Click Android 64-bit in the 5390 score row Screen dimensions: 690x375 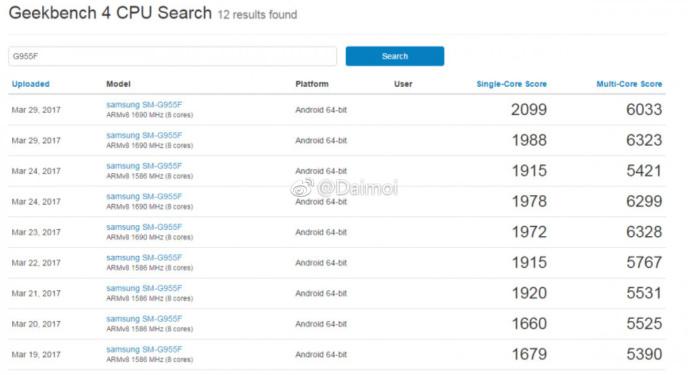[321, 354]
